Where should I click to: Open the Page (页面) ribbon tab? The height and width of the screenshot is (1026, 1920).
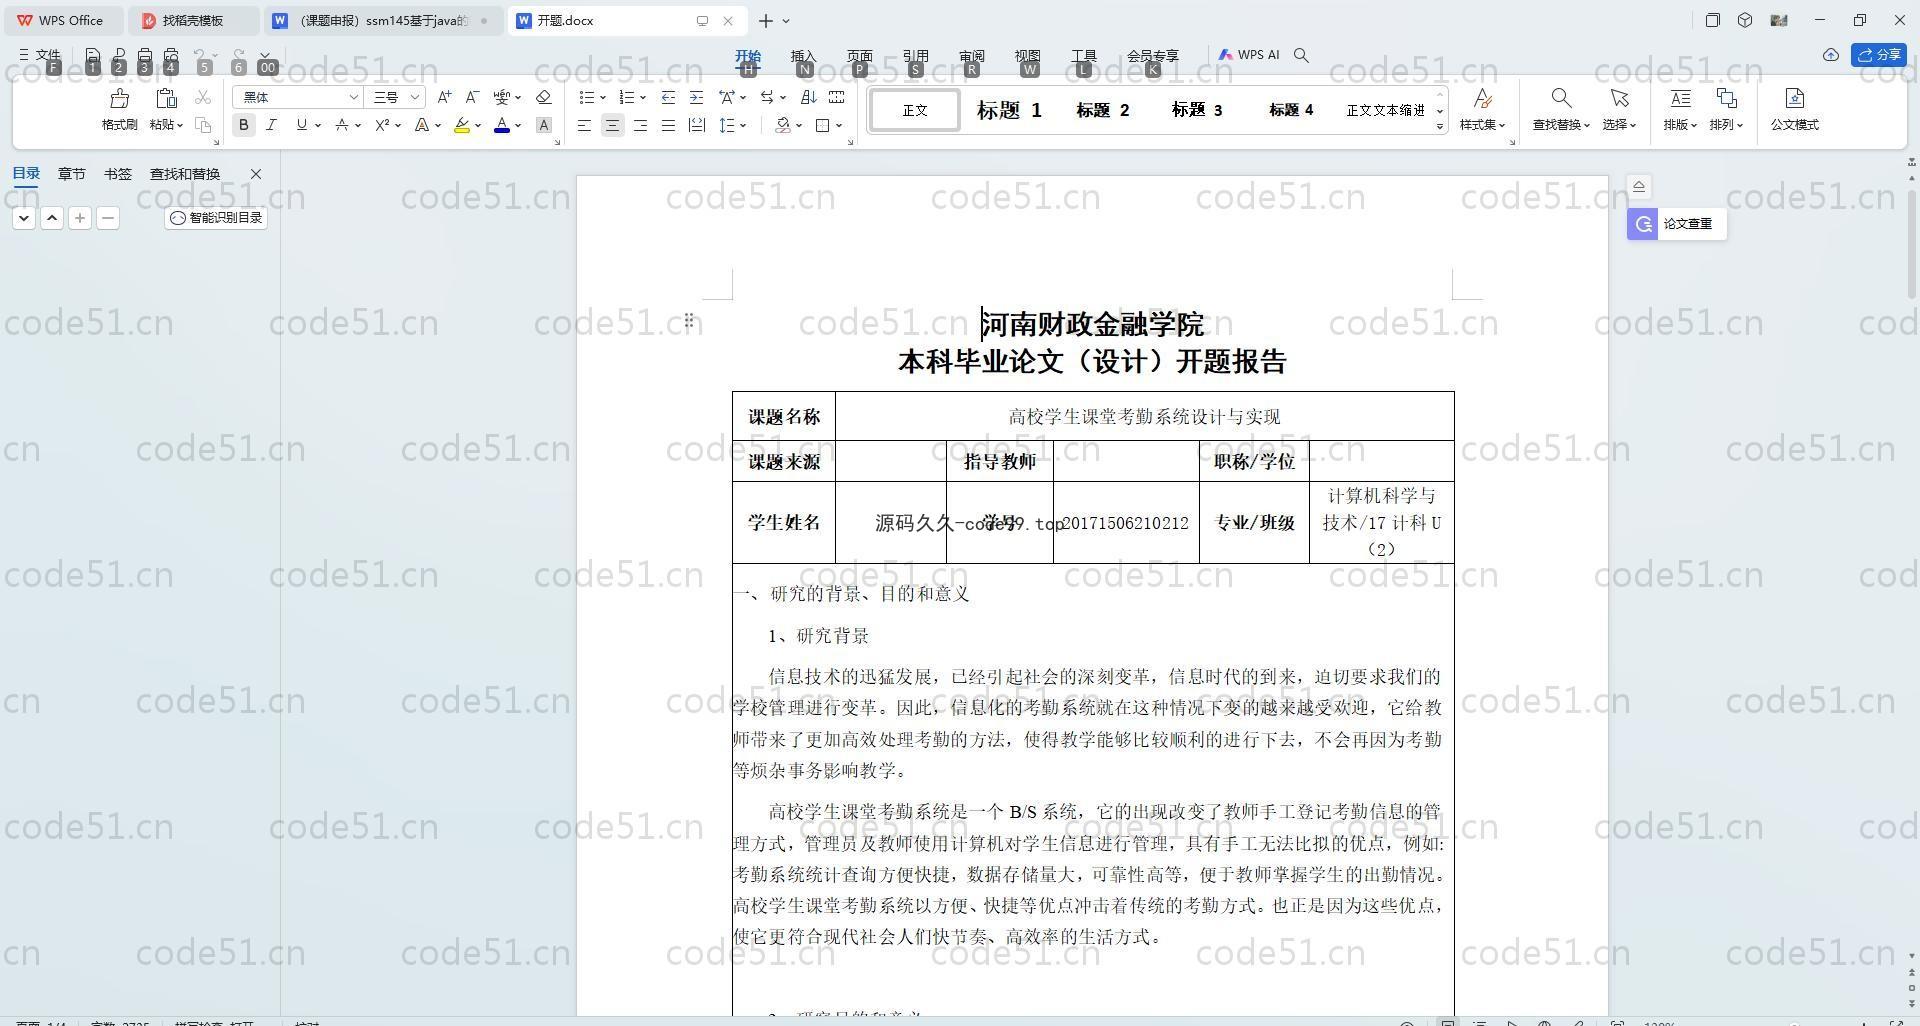859,56
